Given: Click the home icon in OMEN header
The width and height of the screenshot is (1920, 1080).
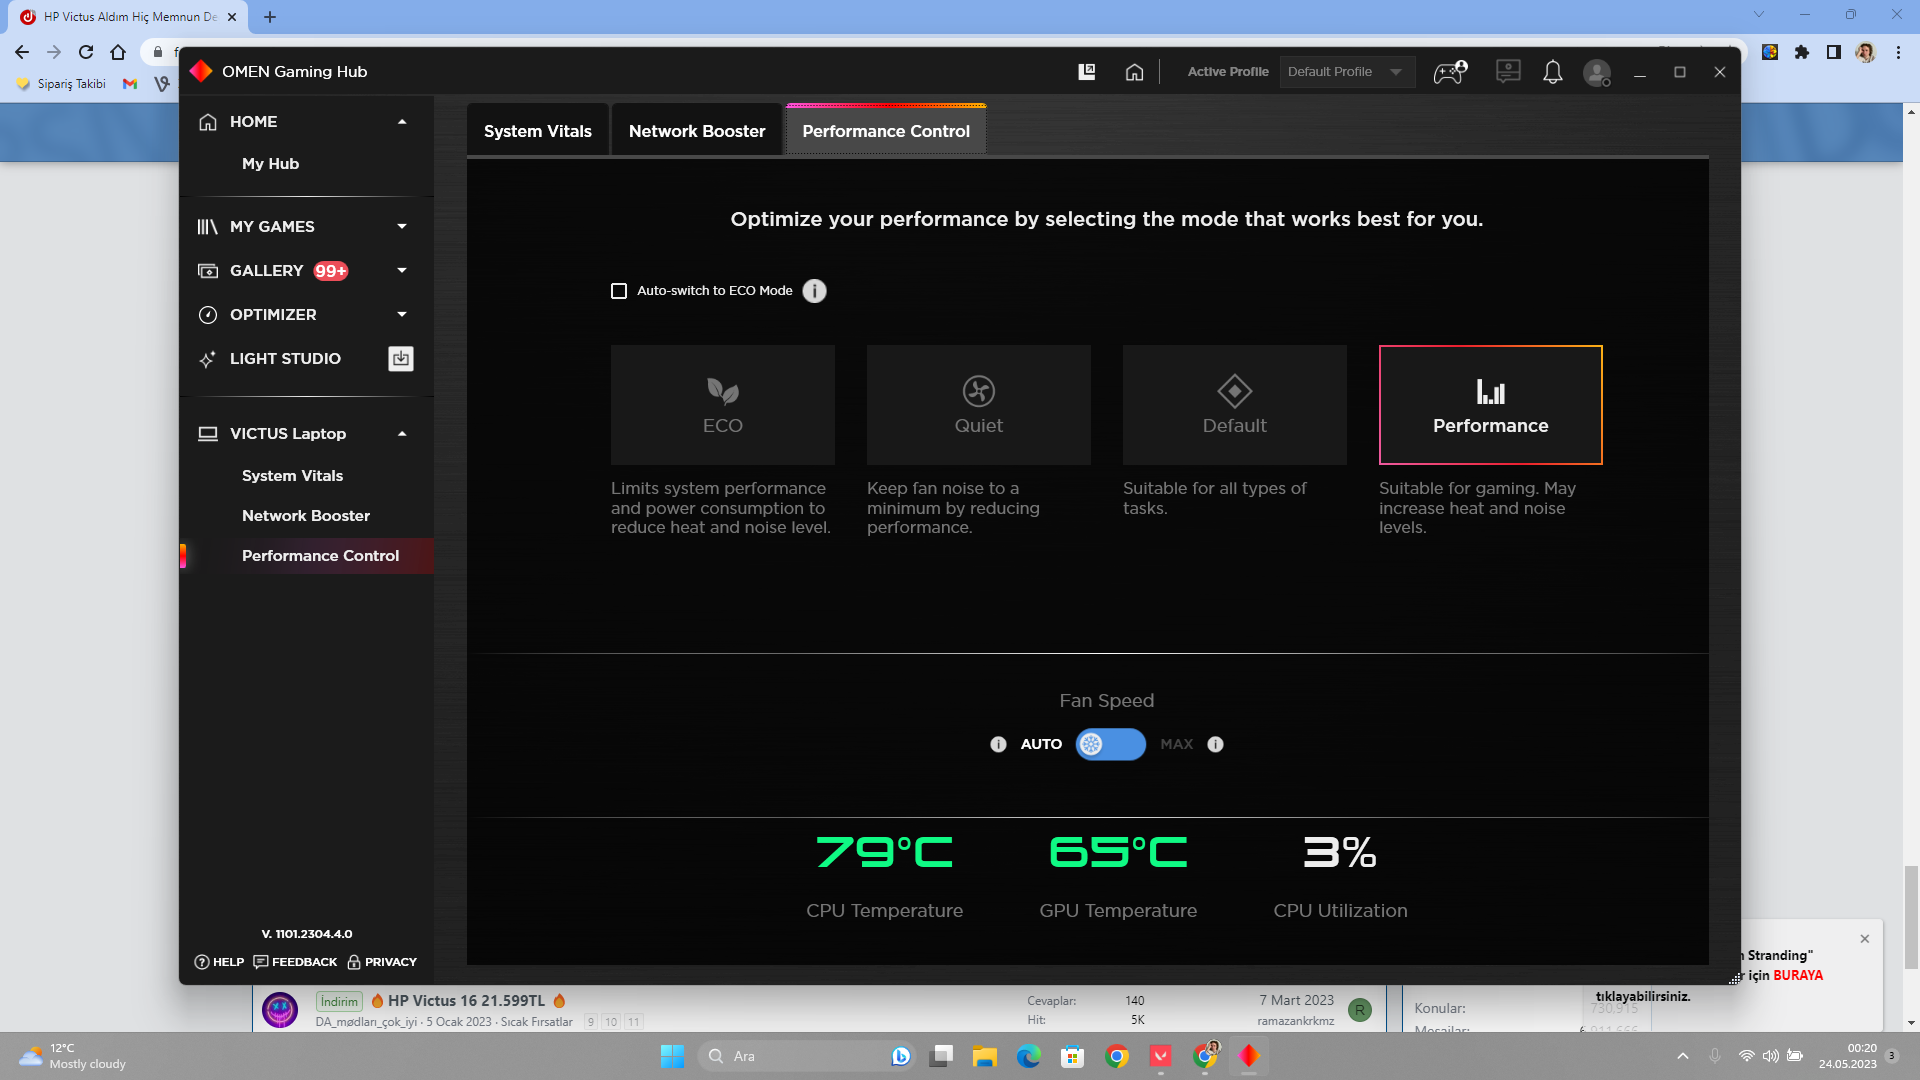Looking at the screenshot, I should click(1134, 72).
